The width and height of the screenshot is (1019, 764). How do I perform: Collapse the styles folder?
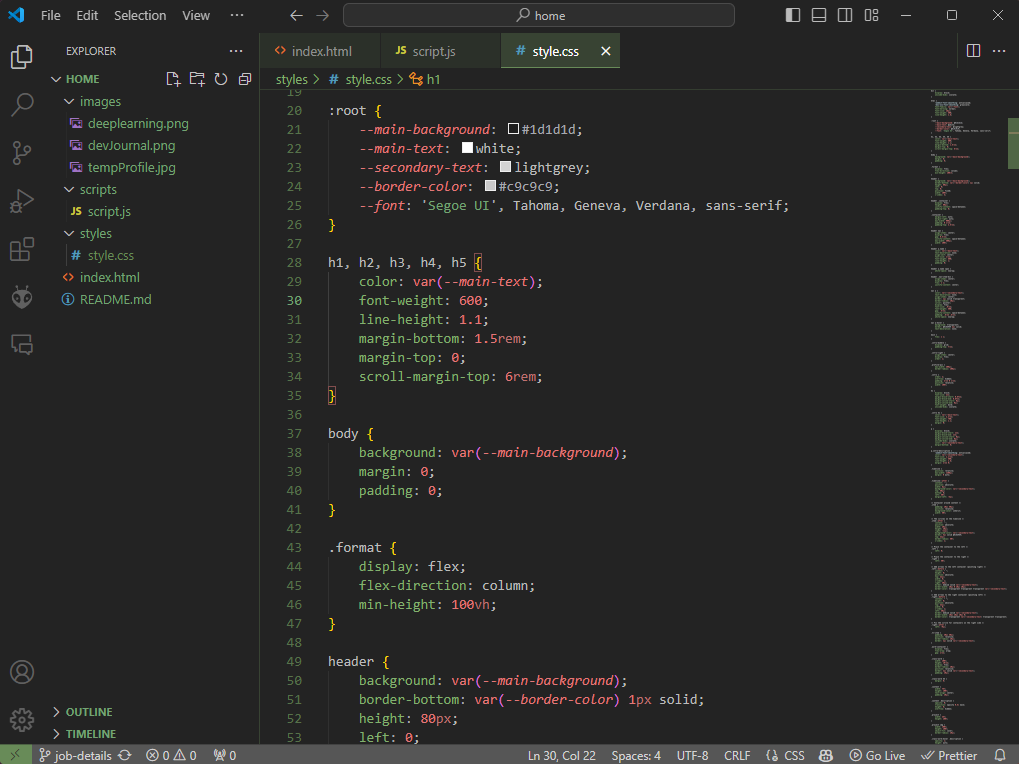coord(69,233)
